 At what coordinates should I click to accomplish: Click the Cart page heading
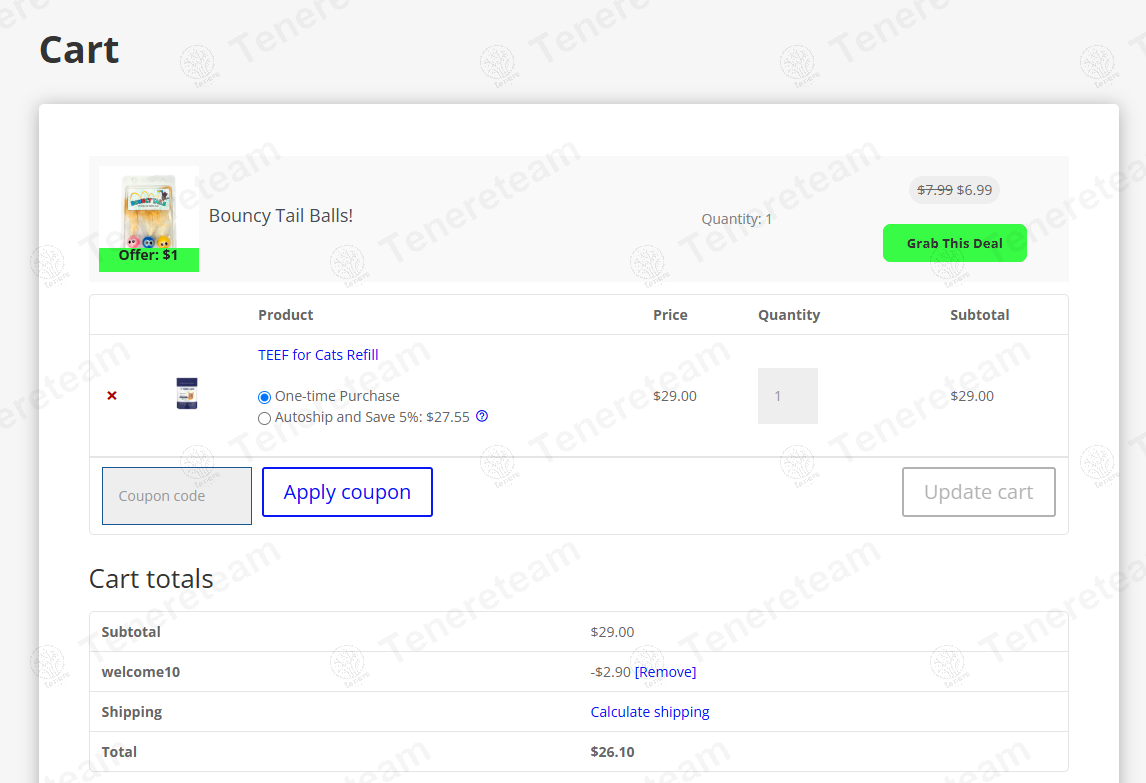tap(79, 50)
